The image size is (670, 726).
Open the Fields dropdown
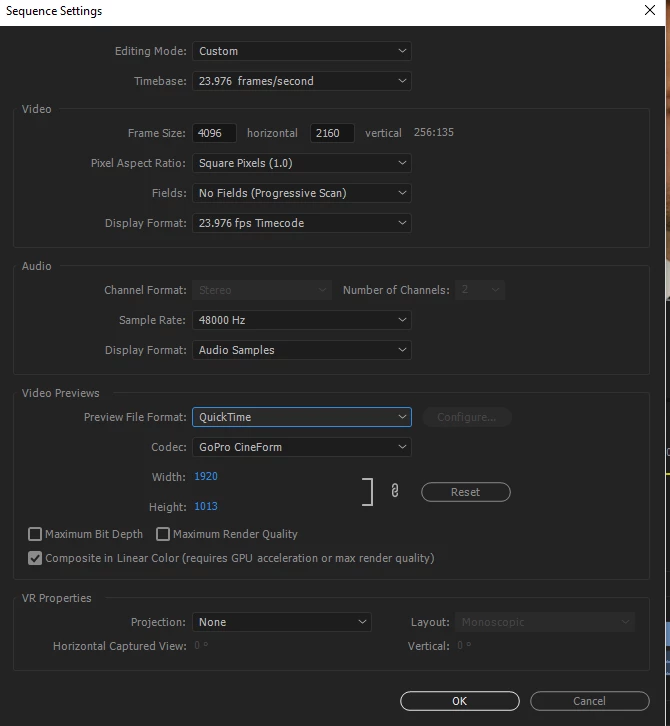(x=302, y=193)
